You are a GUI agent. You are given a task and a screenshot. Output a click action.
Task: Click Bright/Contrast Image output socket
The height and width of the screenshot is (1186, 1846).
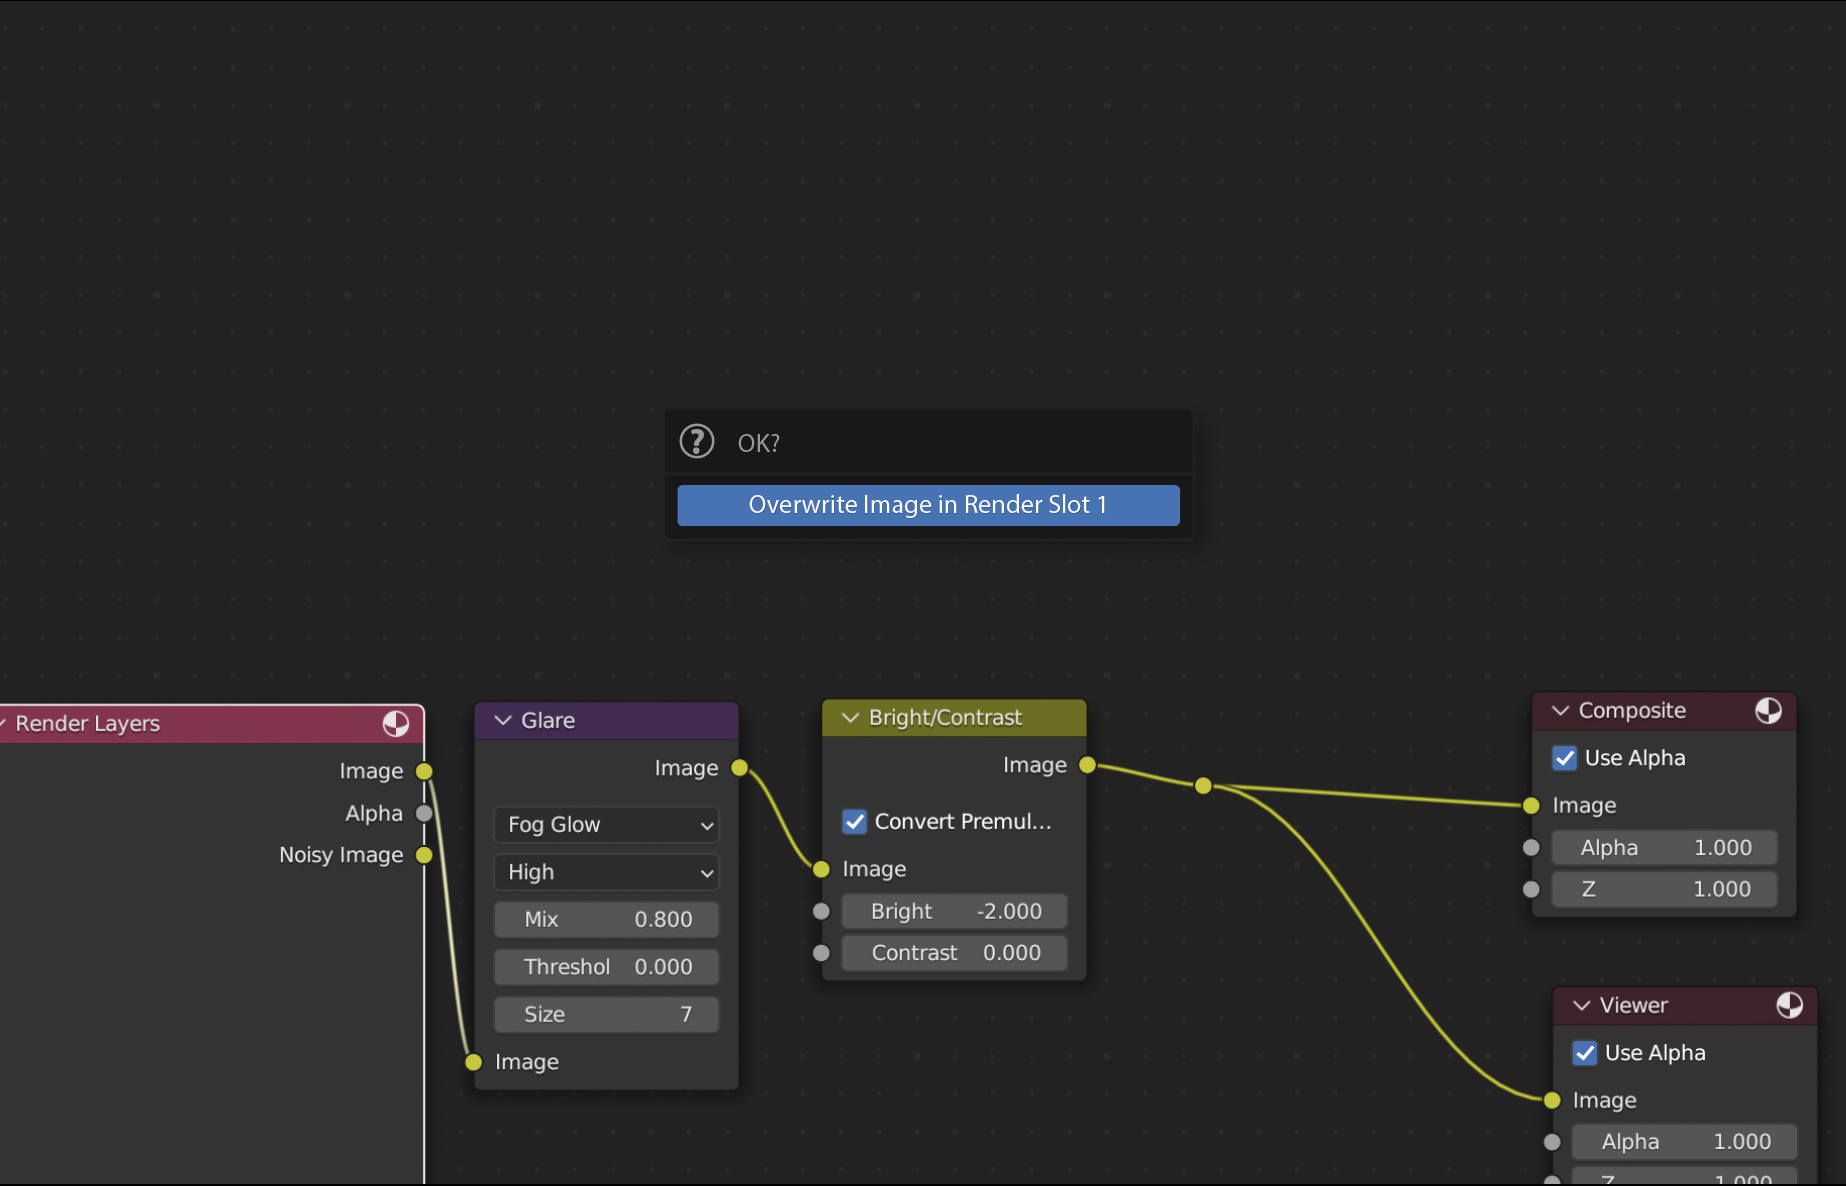point(1087,765)
